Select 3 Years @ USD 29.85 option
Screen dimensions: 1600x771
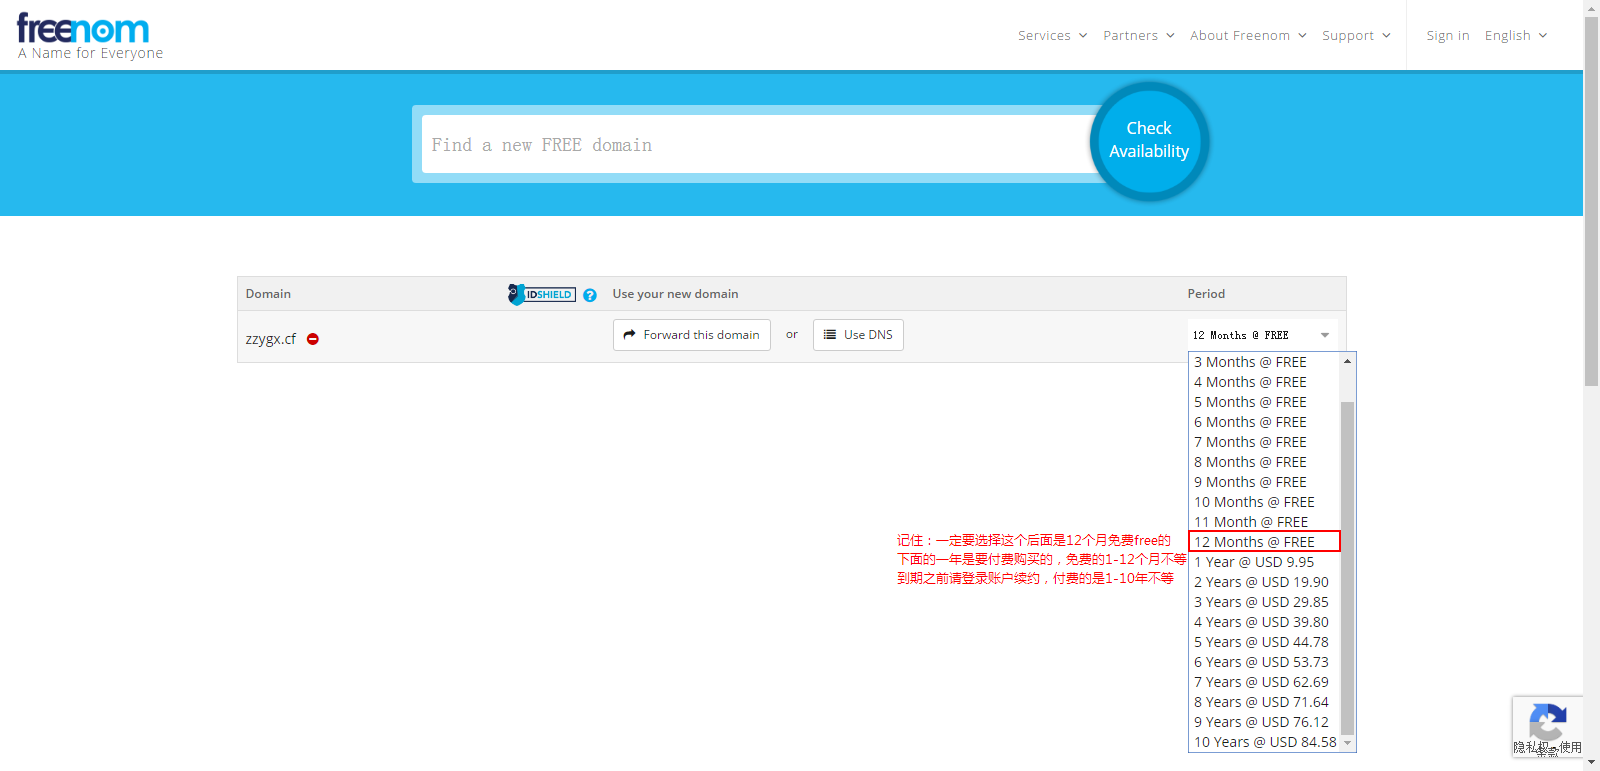[x=1265, y=602]
